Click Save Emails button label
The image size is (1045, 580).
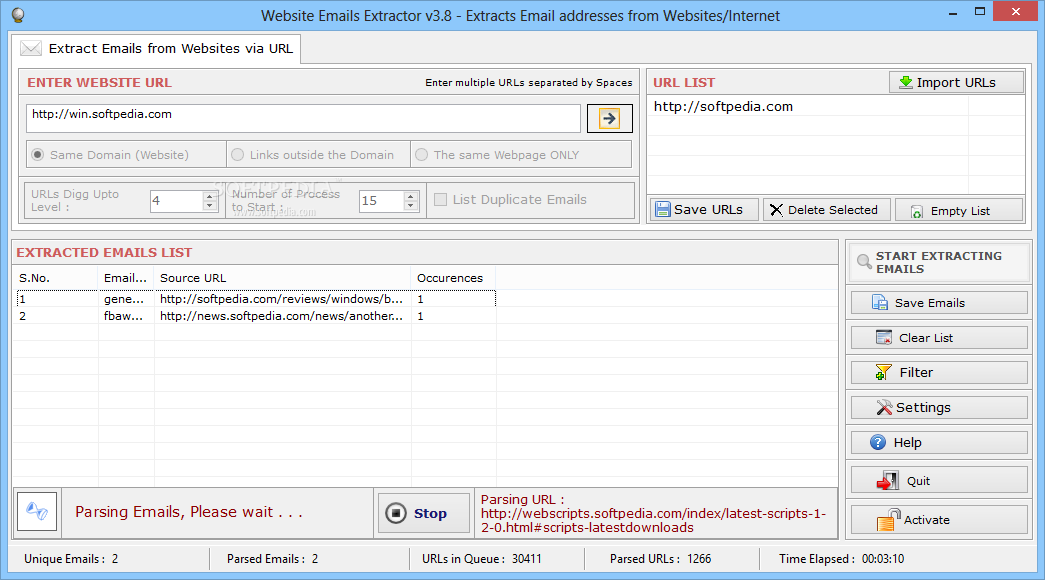tap(930, 303)
